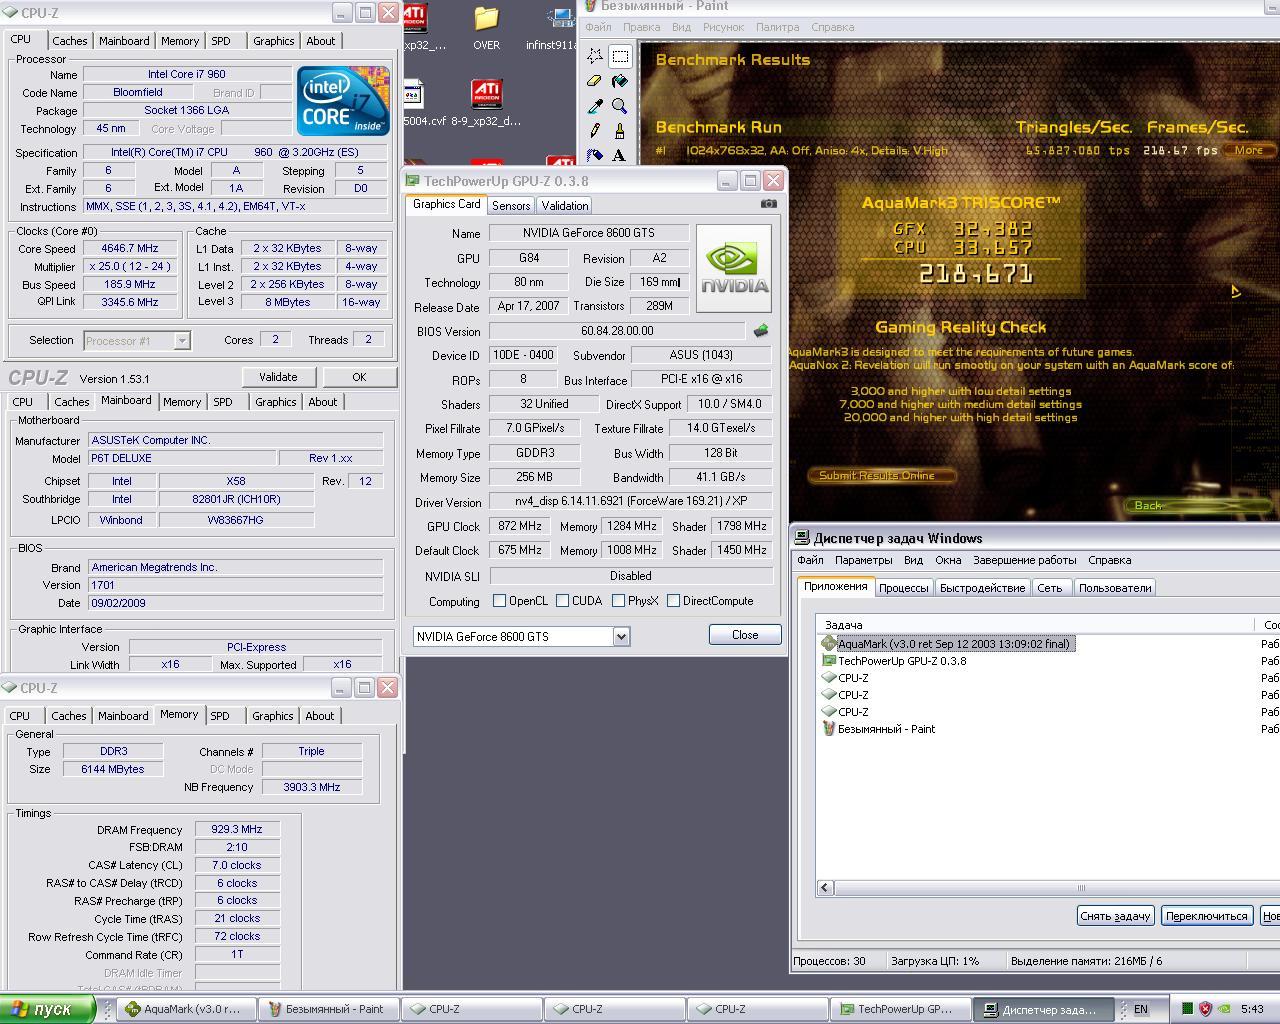The image size is (1280, 1024).
Task: Toggle the CUDA checkbox in GPU-Z
Action: [x=562, y=601]
